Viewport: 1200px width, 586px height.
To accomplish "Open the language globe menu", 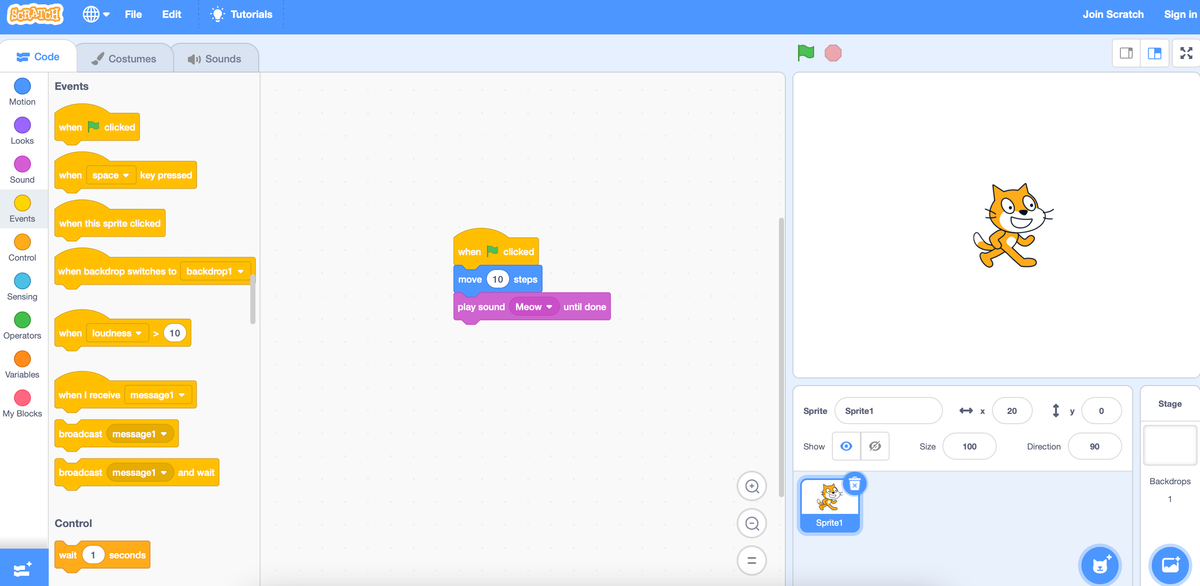I will tap(96, 15).
